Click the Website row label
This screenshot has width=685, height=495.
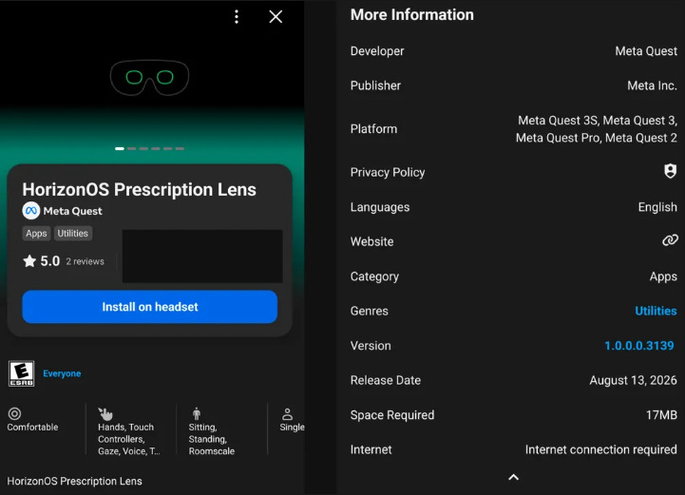click(372, 242)
